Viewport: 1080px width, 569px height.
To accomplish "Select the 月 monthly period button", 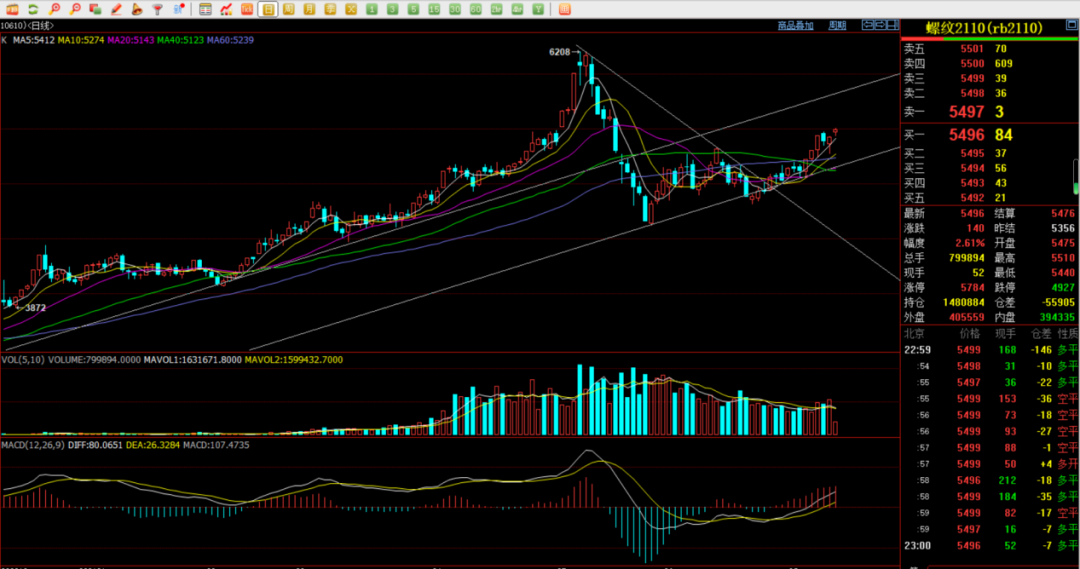I will pos(309,9).
